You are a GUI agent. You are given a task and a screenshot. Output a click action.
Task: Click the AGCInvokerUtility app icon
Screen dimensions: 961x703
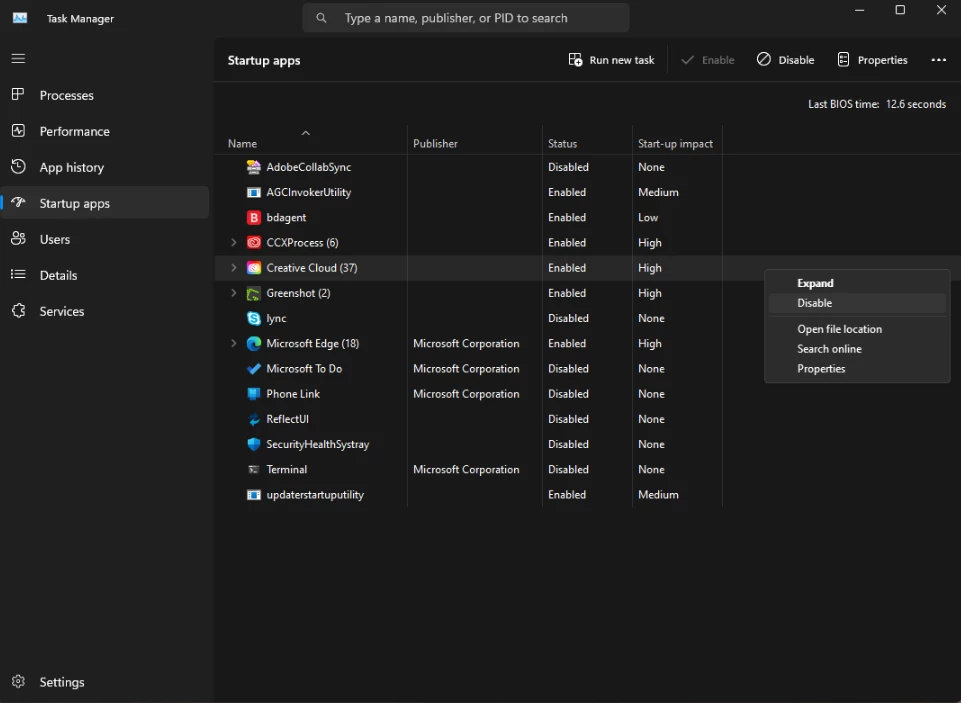[x=253, y=192]
